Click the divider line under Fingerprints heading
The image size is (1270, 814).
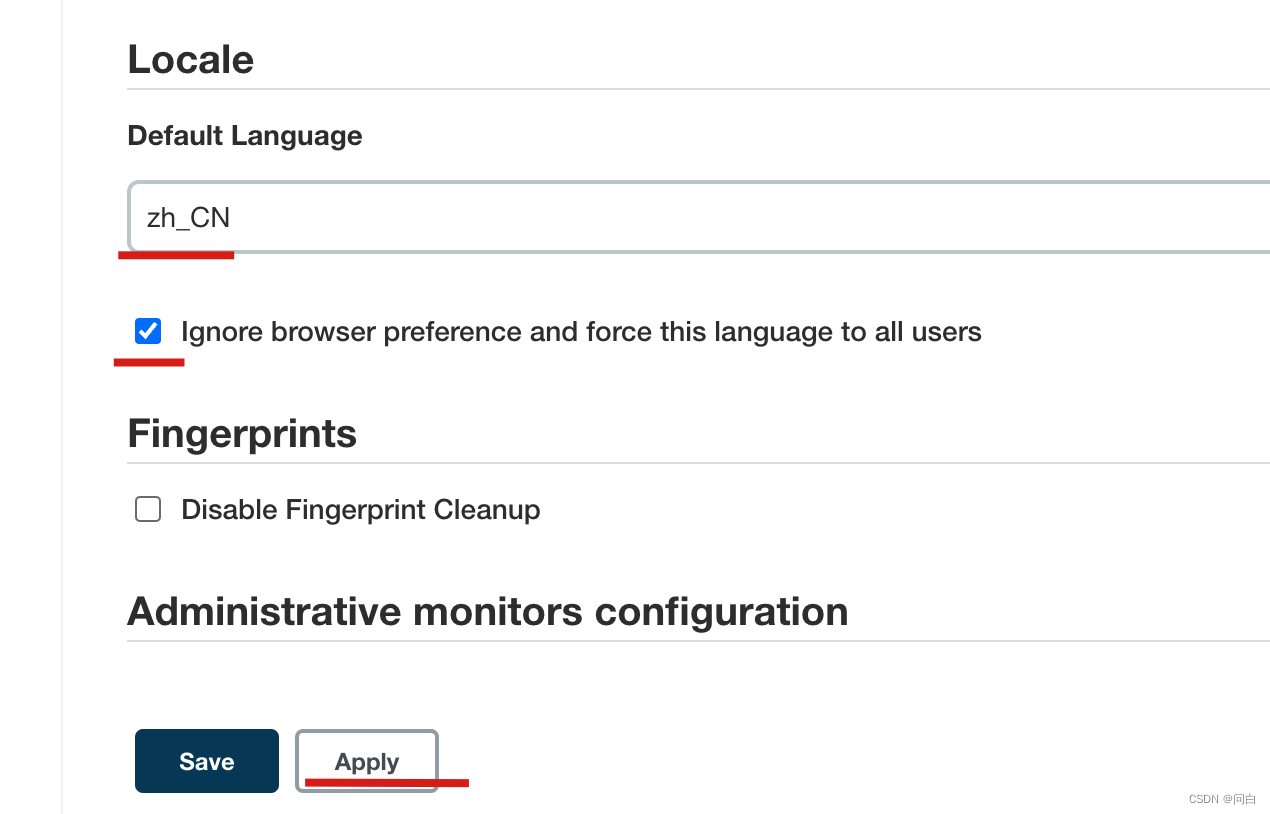point(698,463)
